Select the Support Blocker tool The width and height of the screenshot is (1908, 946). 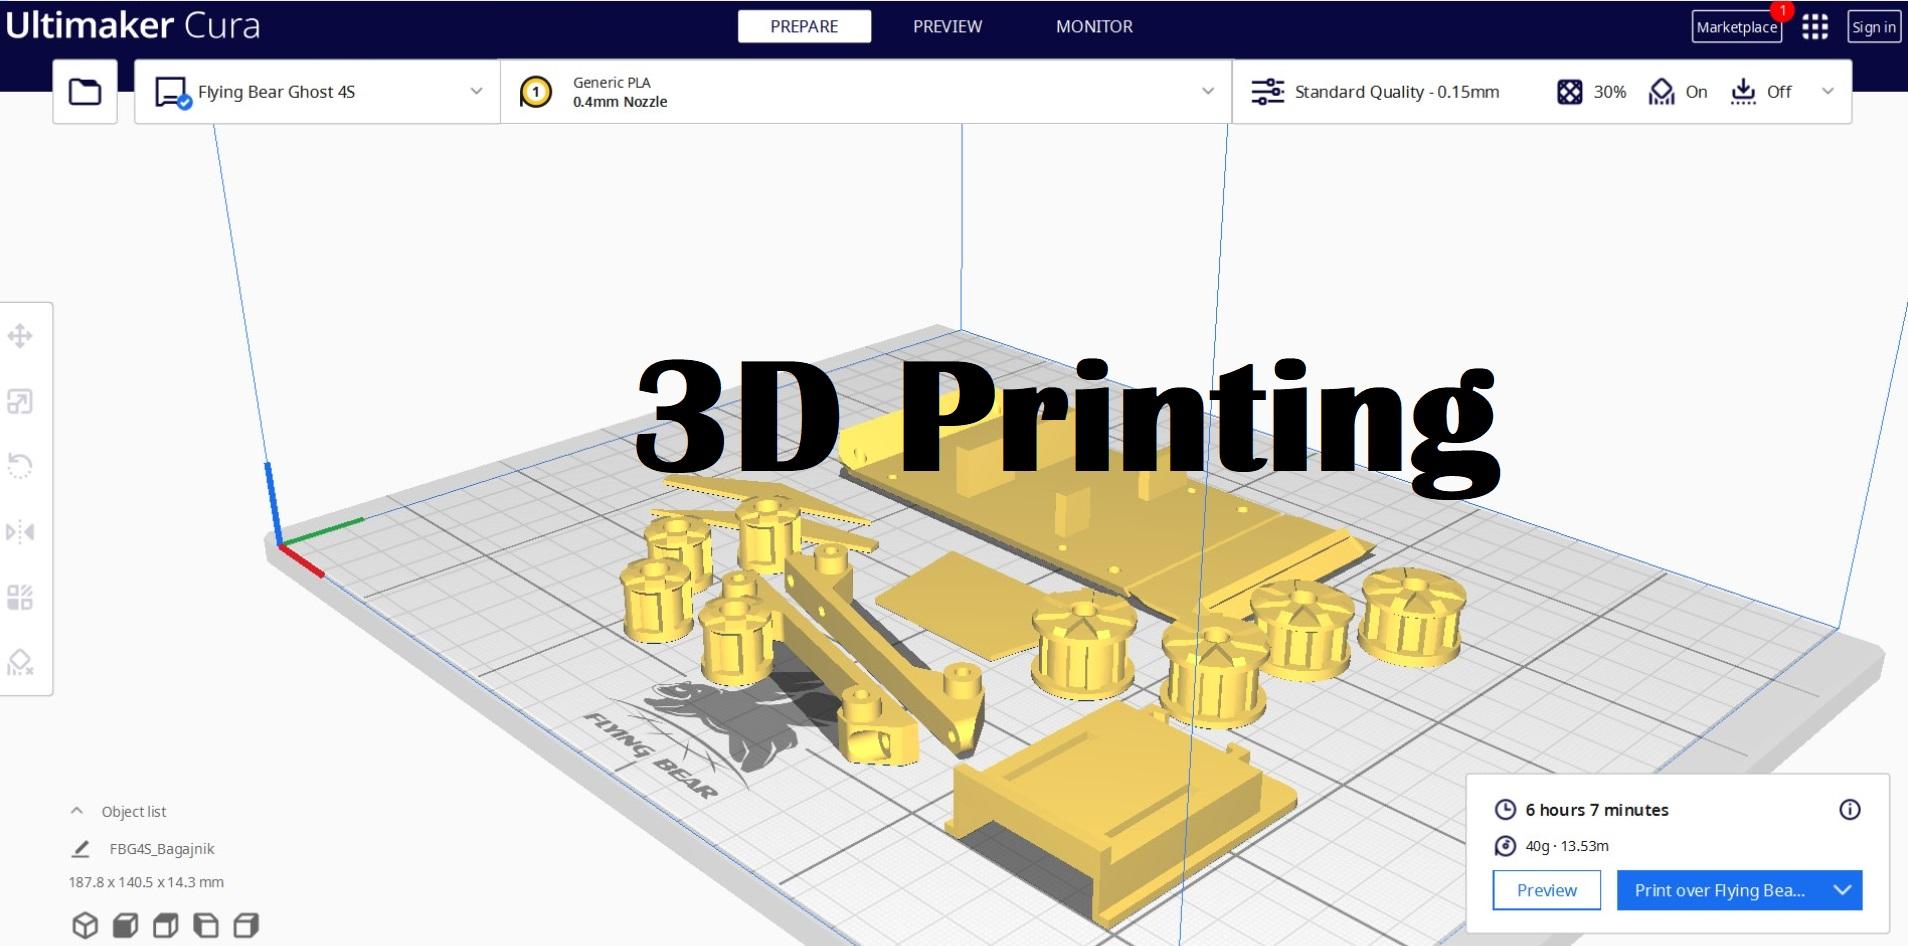20,662
